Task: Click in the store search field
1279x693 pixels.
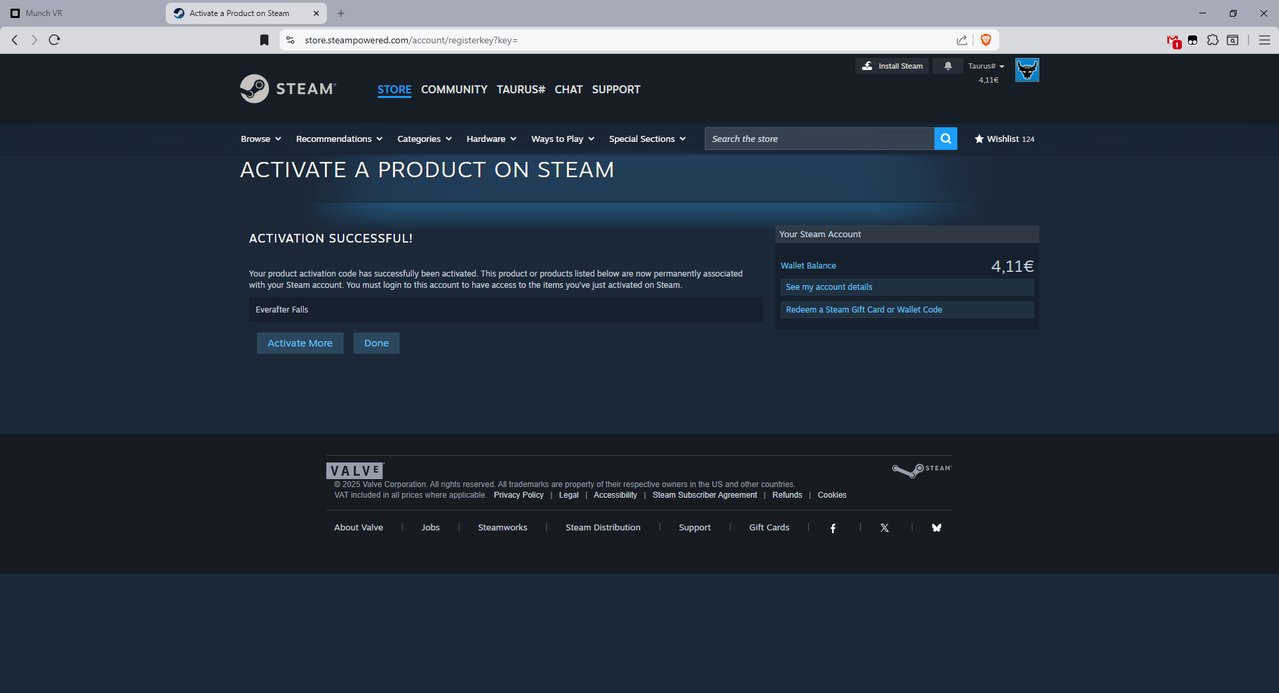Action: click(x=820, y=139)
